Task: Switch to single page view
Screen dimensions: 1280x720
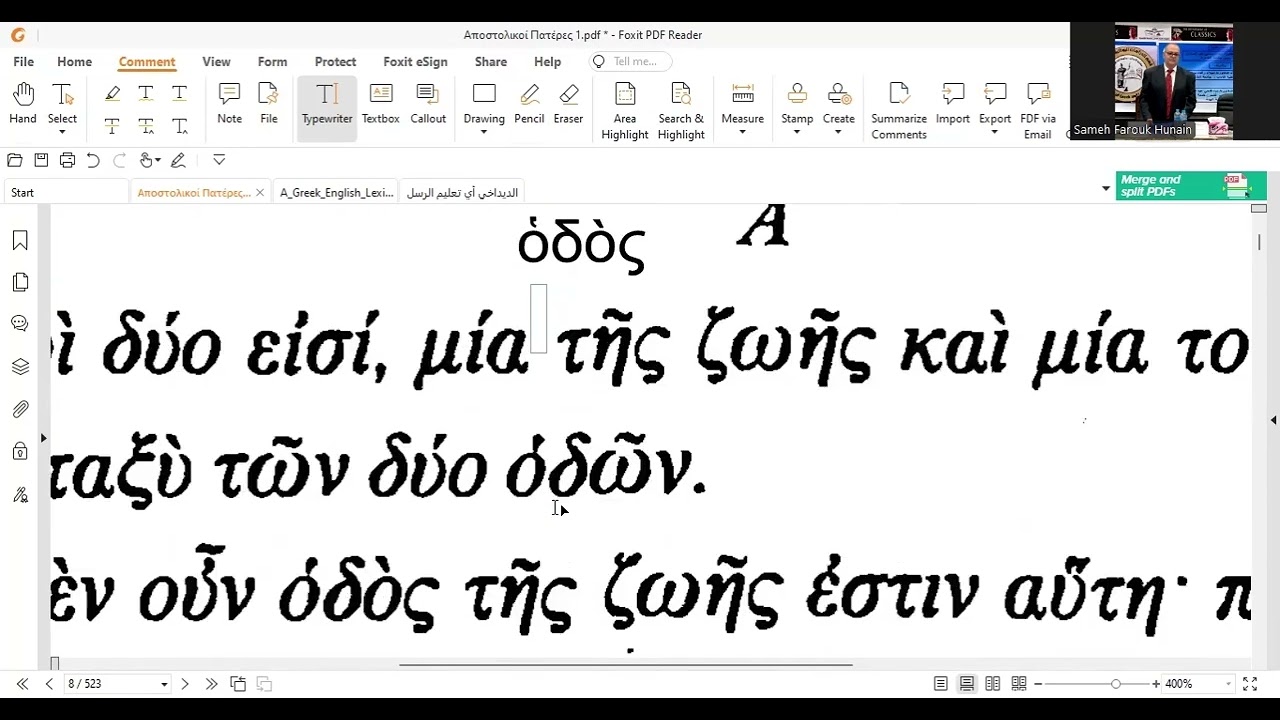Action: (941, 684)
